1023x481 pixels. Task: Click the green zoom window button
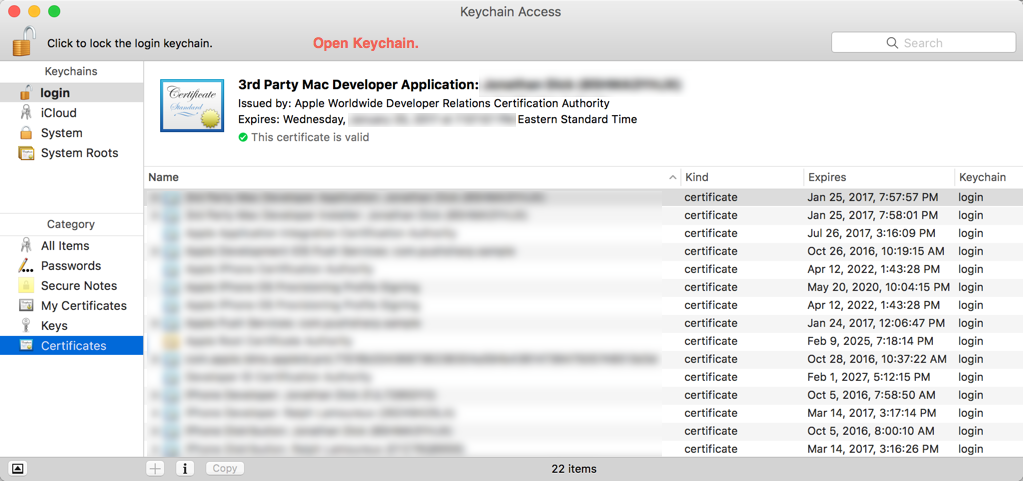coord(54,11)
